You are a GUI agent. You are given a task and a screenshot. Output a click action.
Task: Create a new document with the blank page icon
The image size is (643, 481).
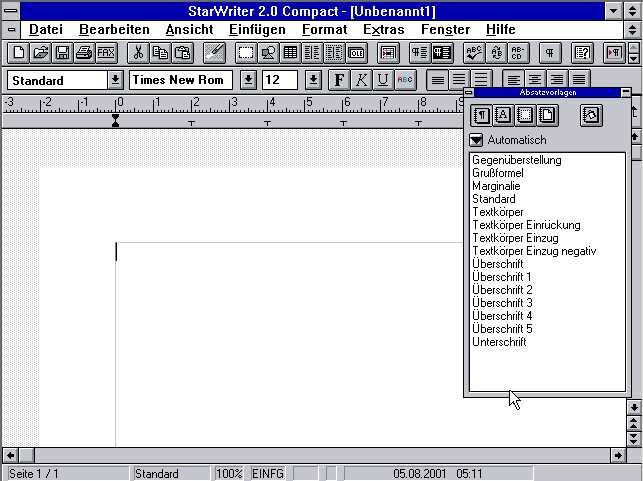pos(18,53)
